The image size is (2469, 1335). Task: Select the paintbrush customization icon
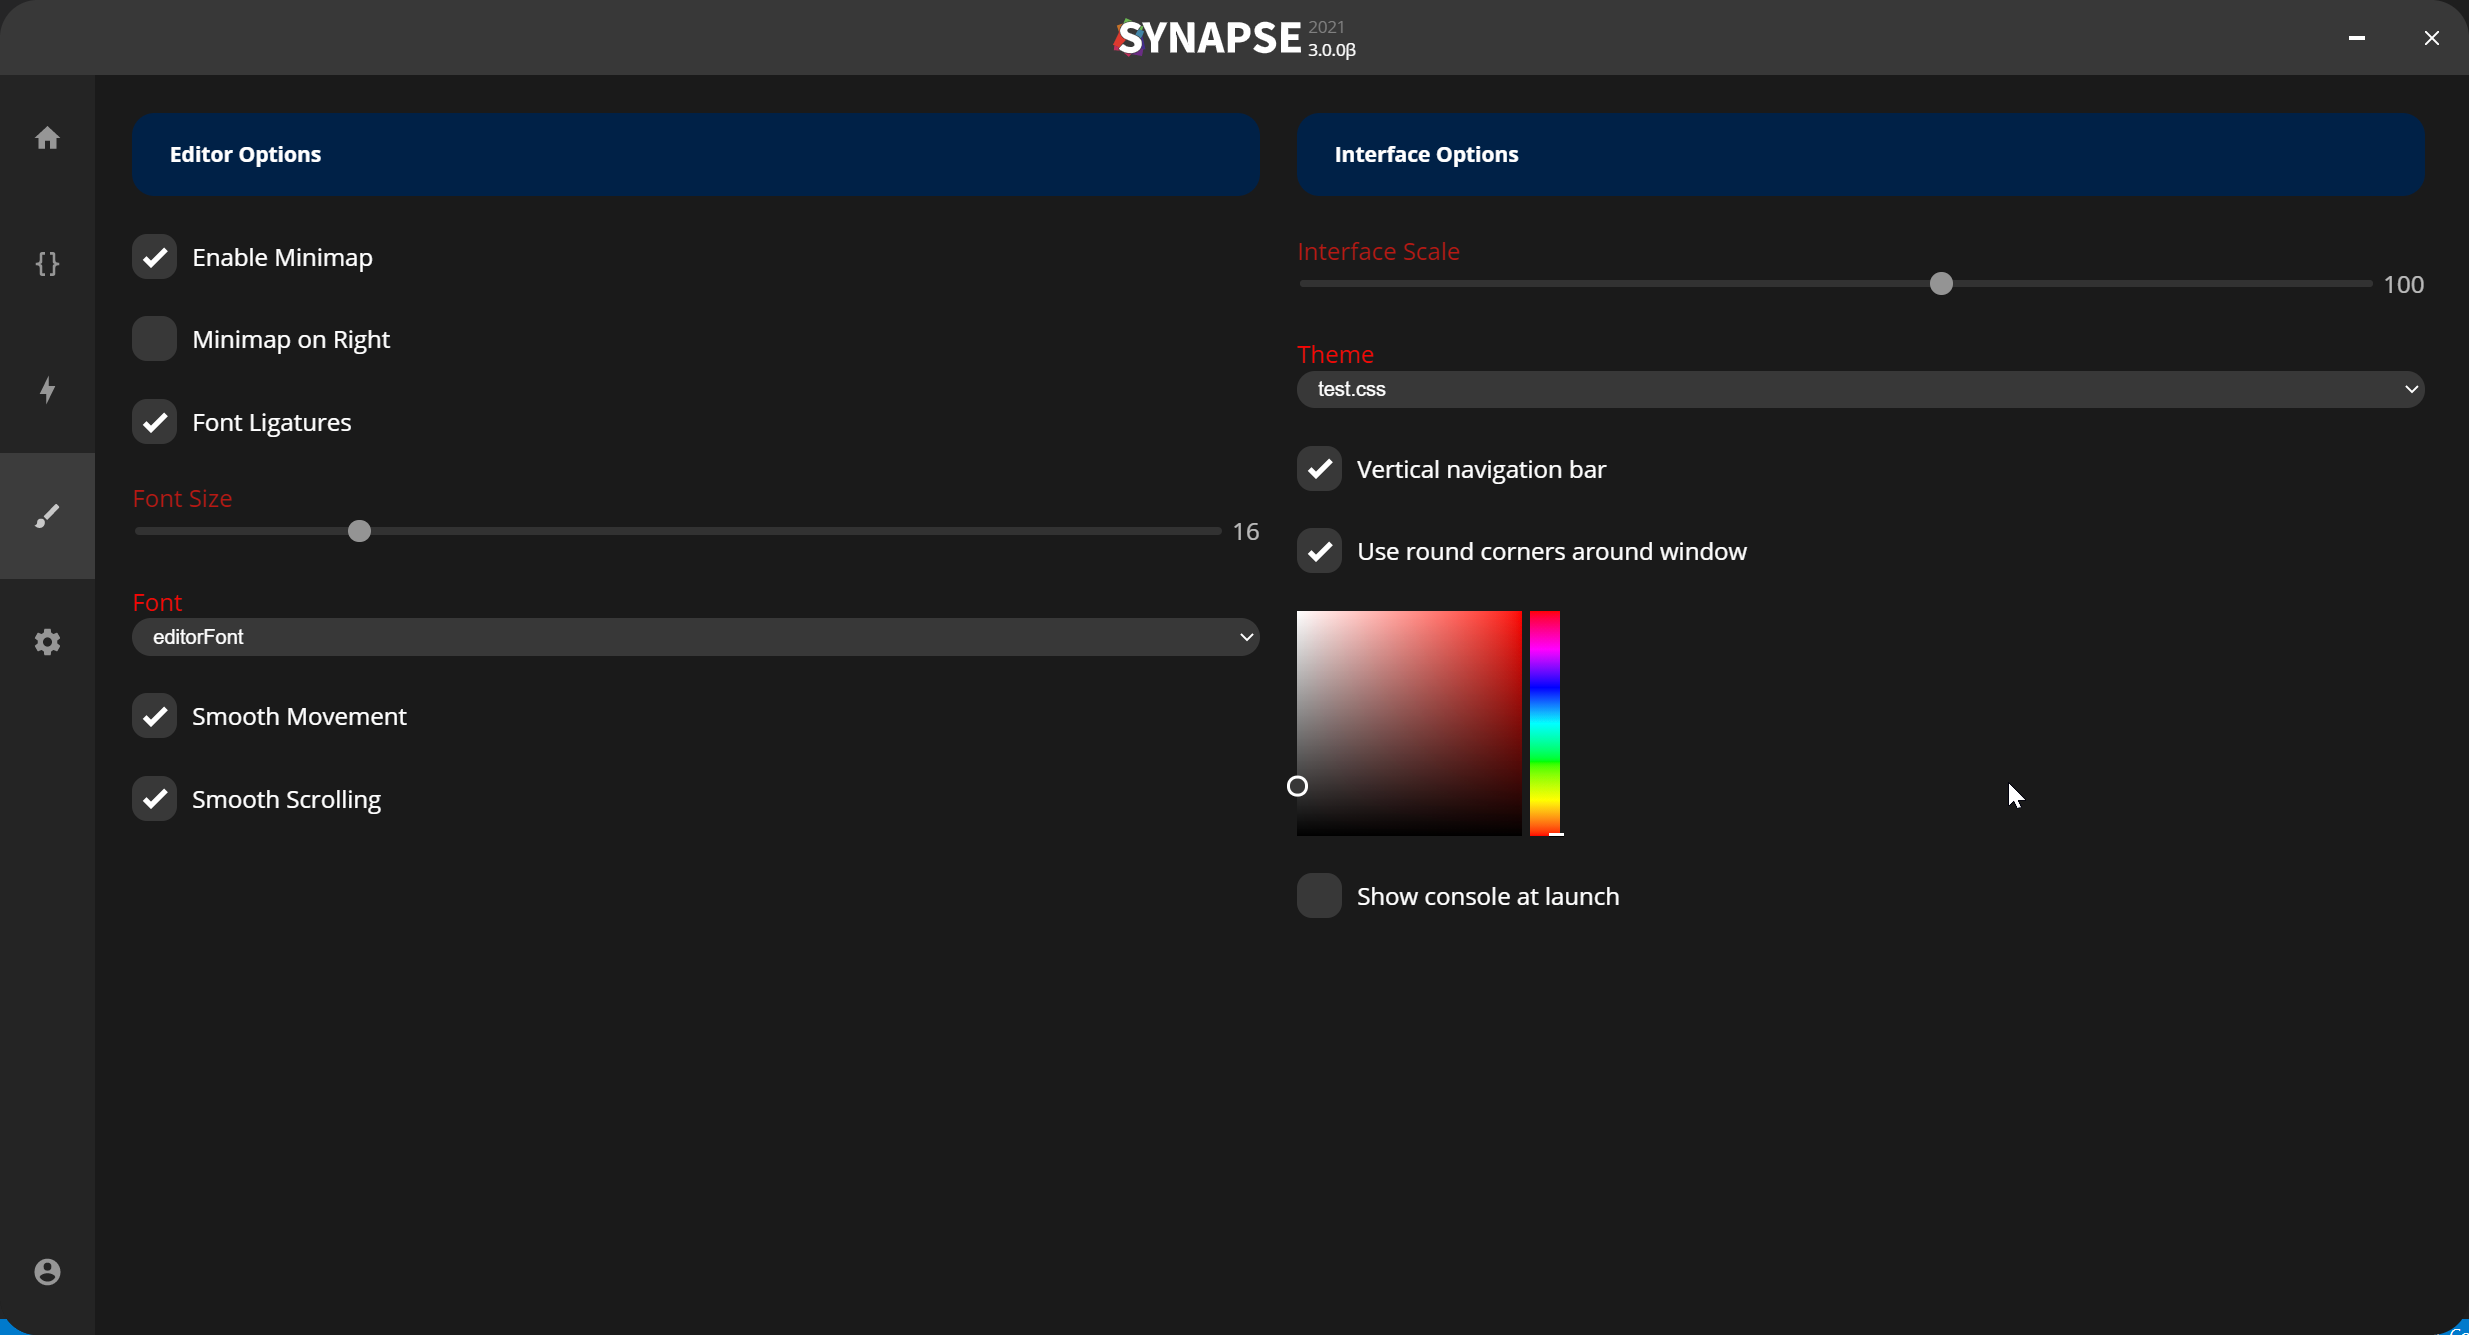point(47,516)
